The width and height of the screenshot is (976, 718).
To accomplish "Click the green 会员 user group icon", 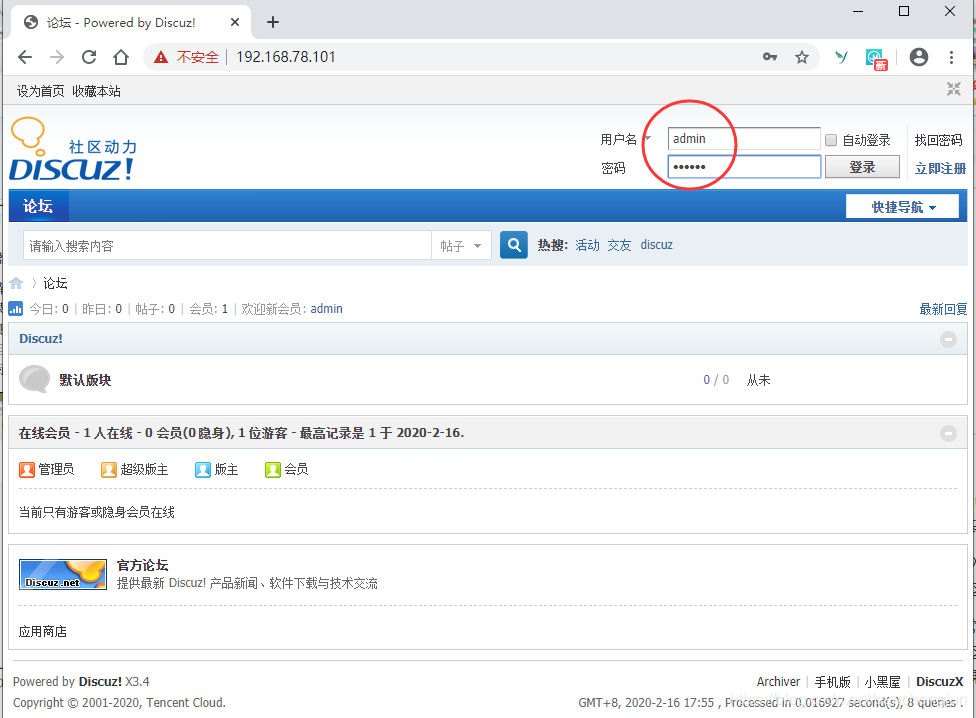I will tap(272, 468).
